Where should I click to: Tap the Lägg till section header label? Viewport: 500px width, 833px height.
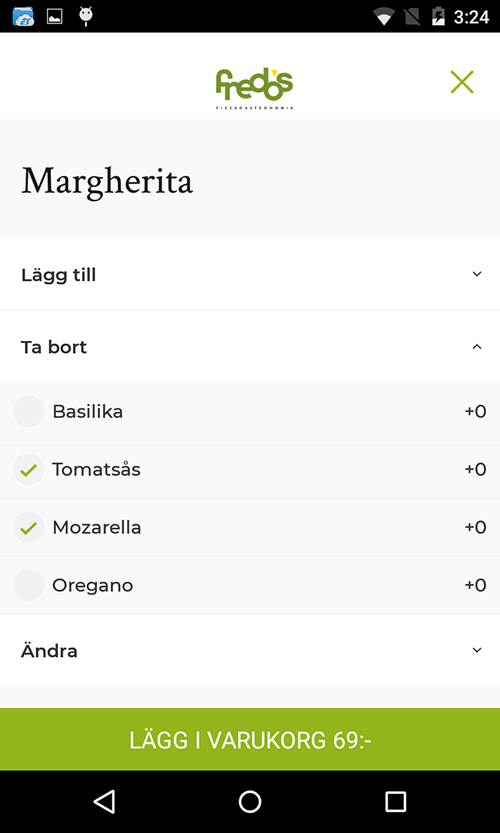tap(58, 275)
